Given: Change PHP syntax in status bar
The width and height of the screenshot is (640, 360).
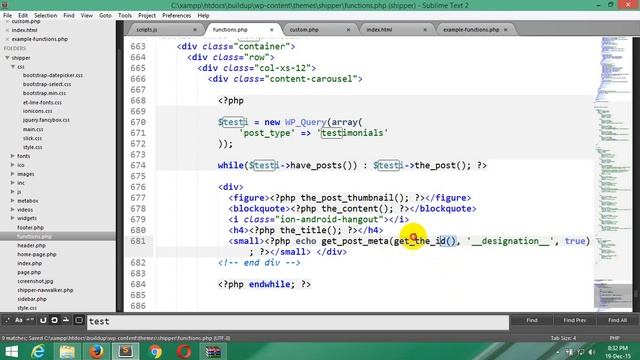Looking at the screenshot, I should [615, 338].
